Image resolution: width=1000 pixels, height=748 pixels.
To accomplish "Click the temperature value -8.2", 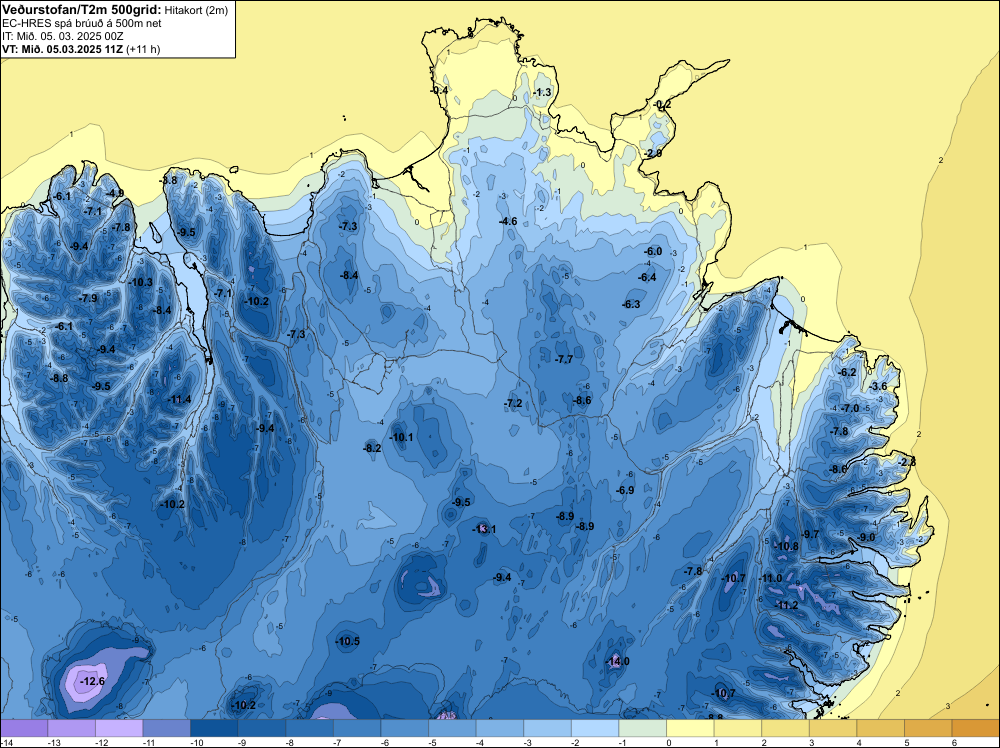I will coord(372,449).
